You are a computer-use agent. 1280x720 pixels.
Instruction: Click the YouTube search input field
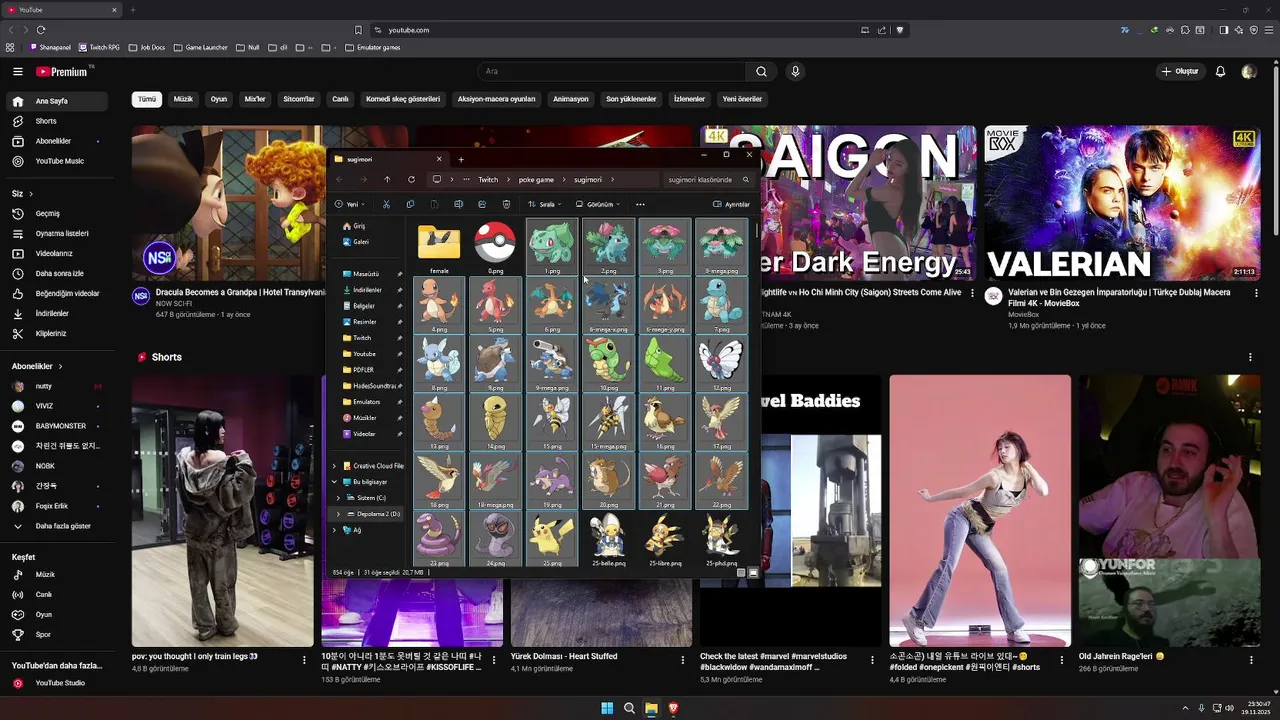coord(611,71)
